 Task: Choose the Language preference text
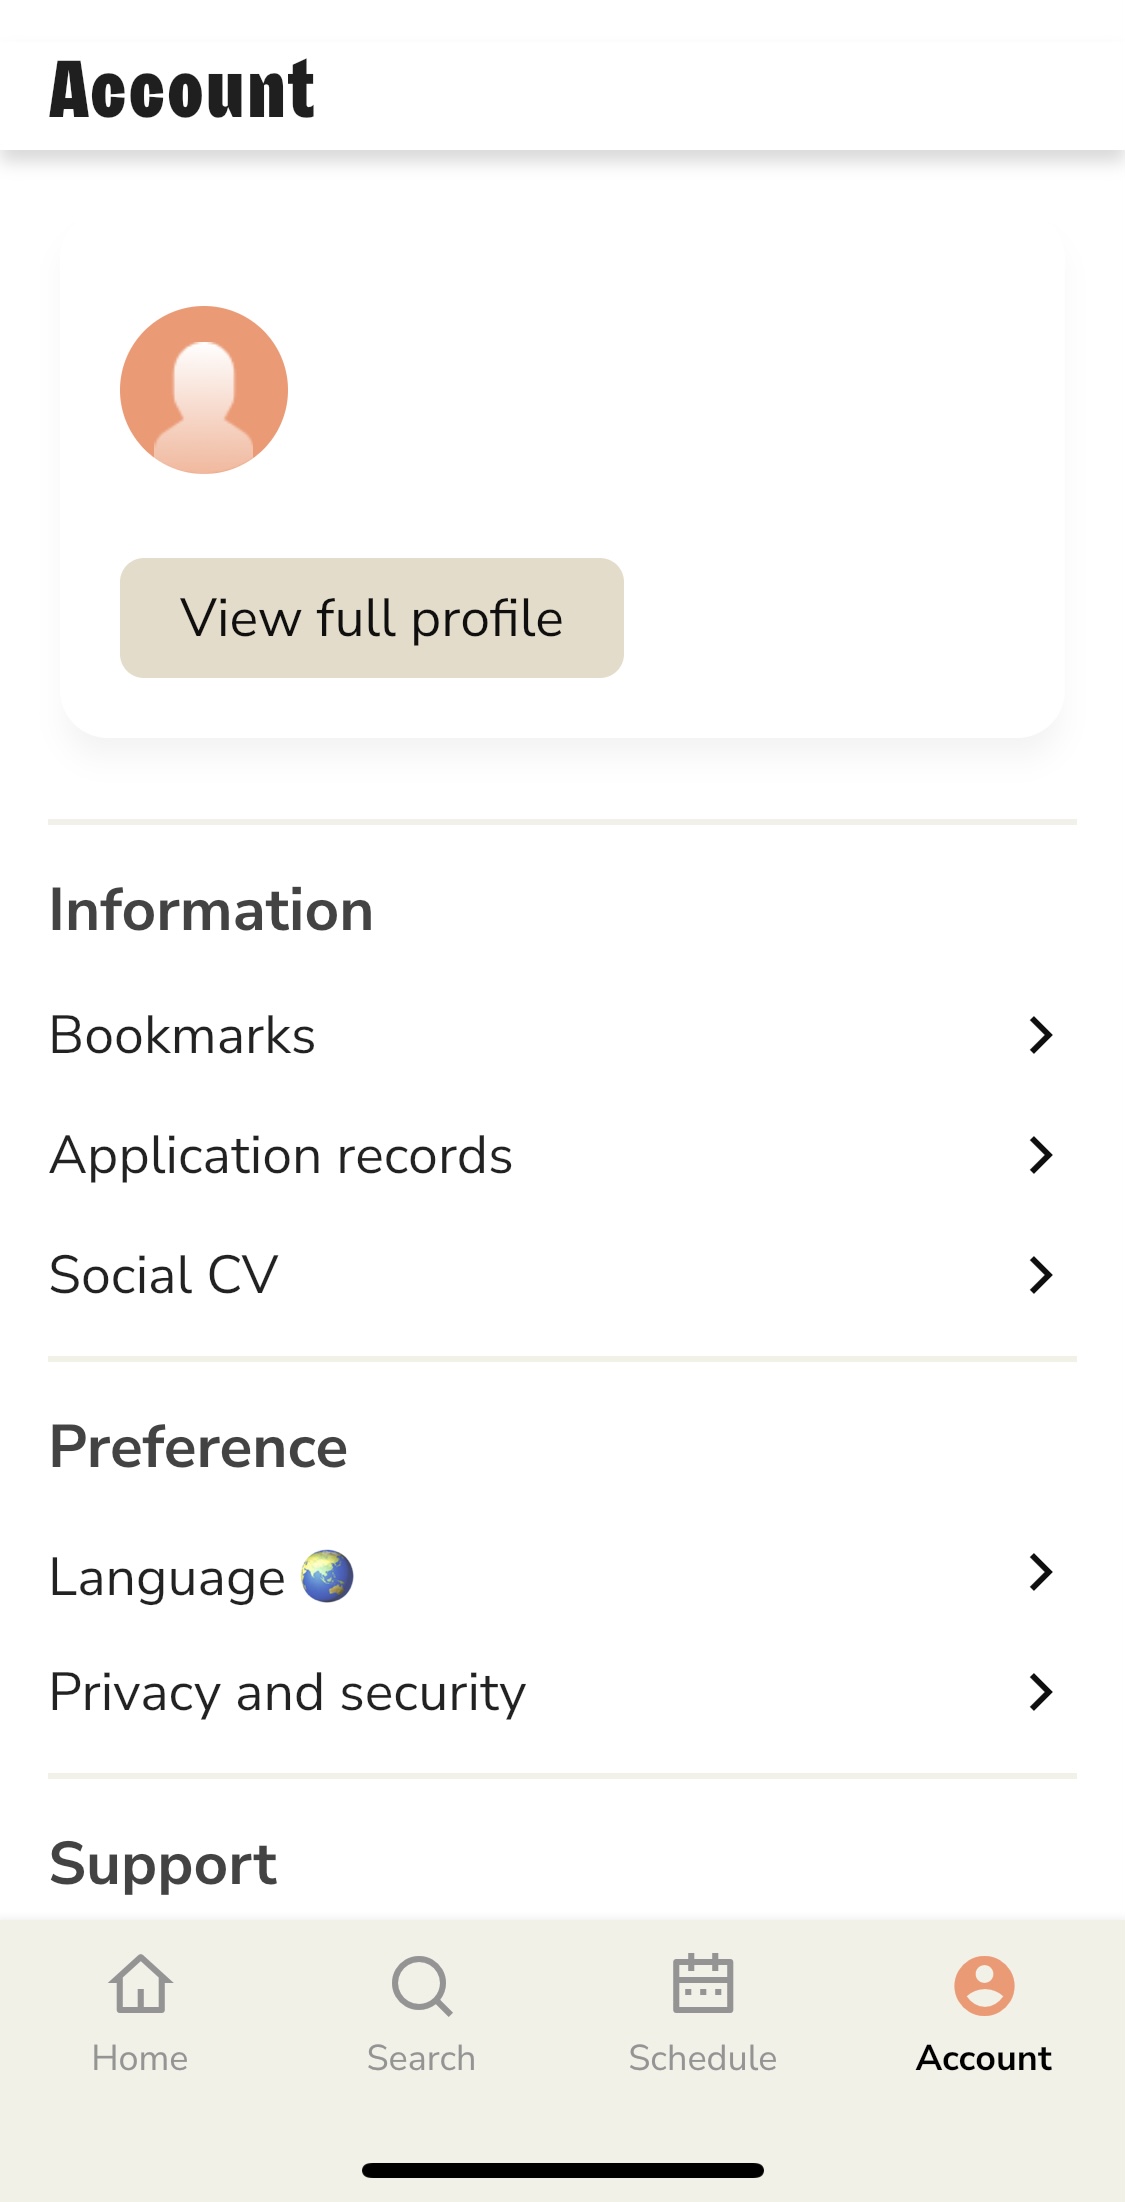[x=167, y=1578]
